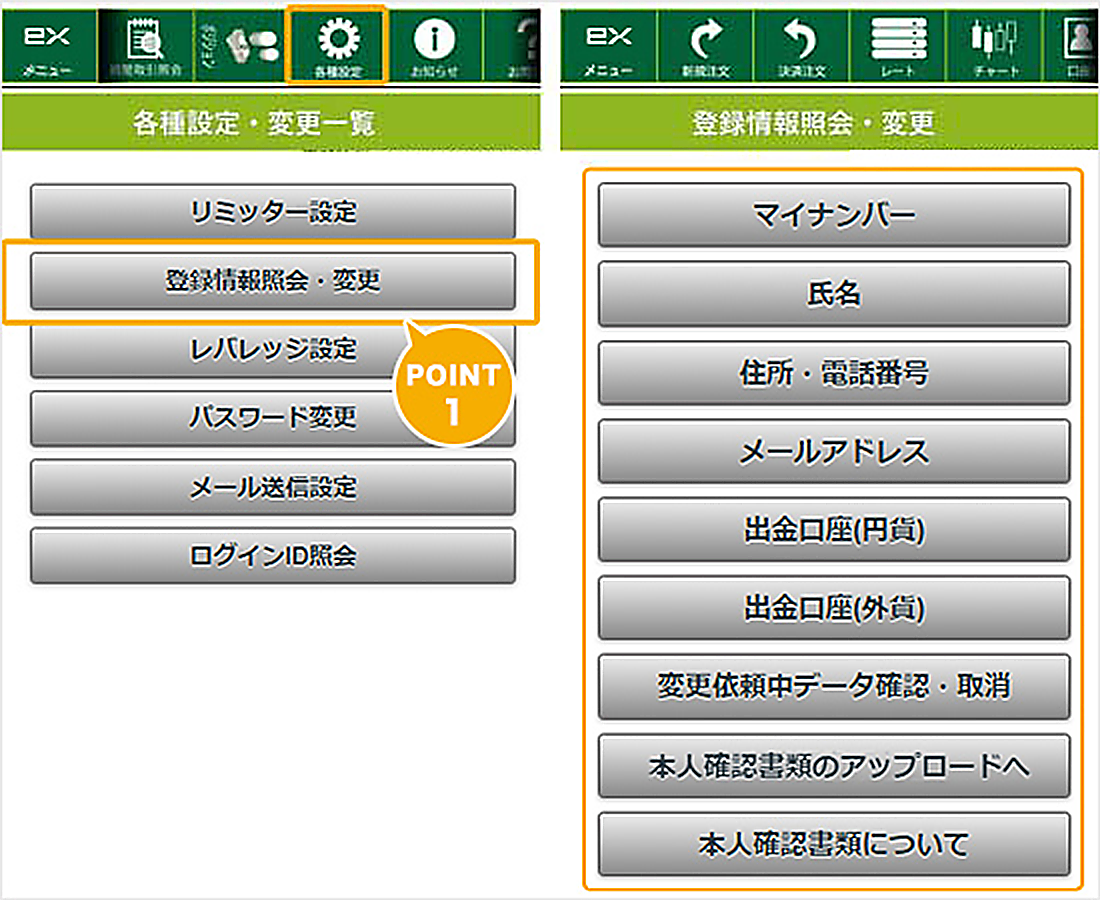The width and height of the screenshot is (1100, 900).
Task: Tap the money and coins icon
Action: tap(240, 45)
